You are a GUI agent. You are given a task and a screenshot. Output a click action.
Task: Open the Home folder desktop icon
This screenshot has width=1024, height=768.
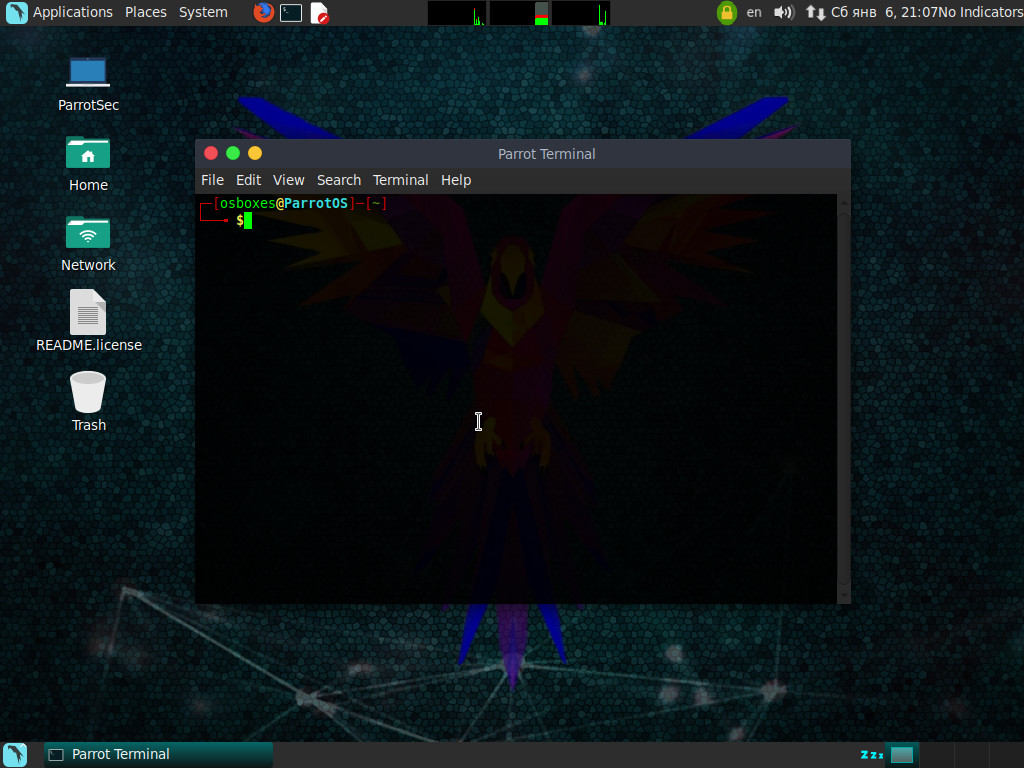click(x=88, y=165)
